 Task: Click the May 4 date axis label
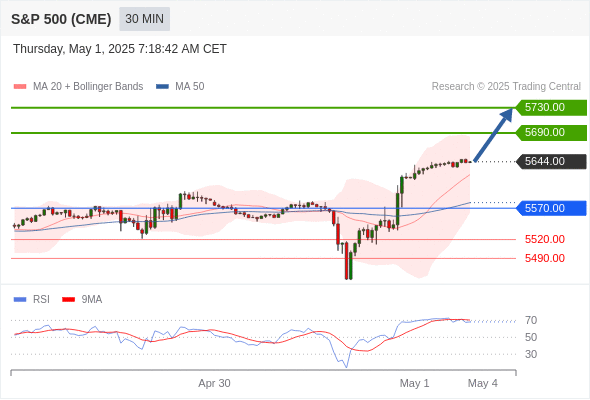[483, 383]
